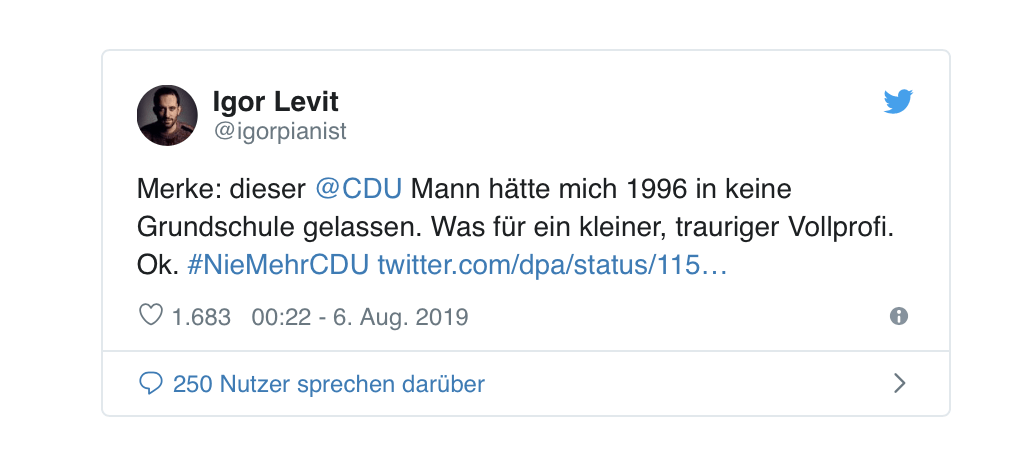This screenshot has width=1014, height=466.
Task: Visit the @igorpianist handle
Action: (280, 131)
